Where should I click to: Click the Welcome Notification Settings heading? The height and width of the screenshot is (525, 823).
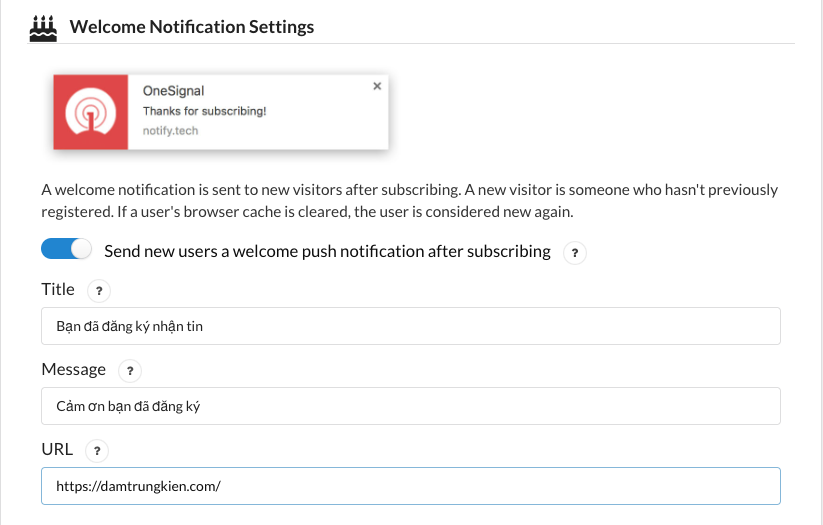(x=192, y=27)
